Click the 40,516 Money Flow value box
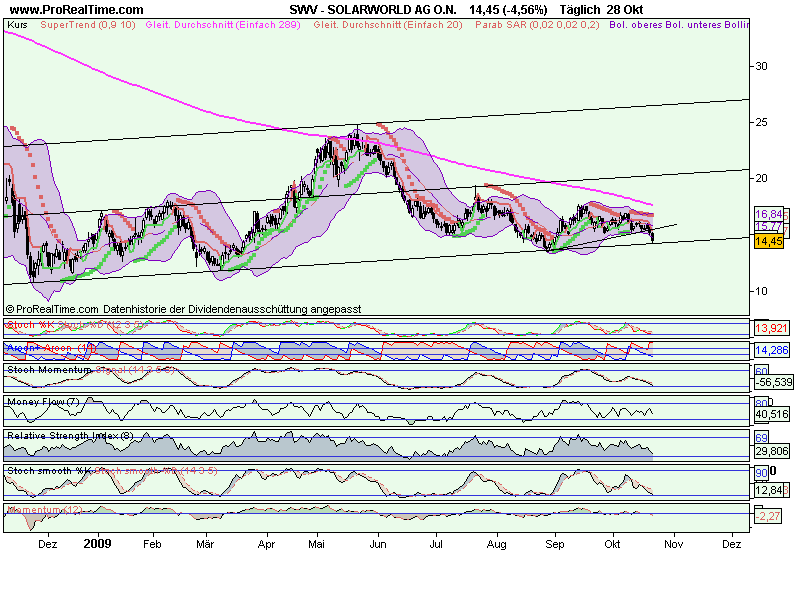 [770, 414]
